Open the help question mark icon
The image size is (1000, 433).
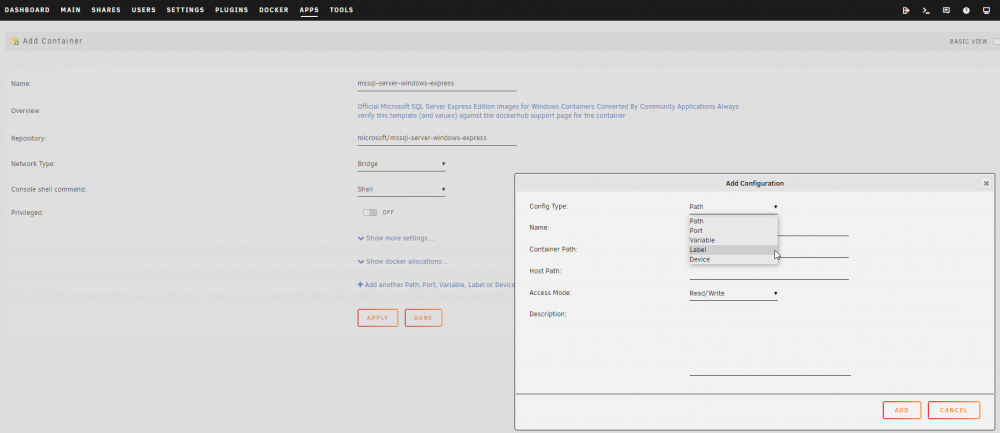click(x=966, y=10)
